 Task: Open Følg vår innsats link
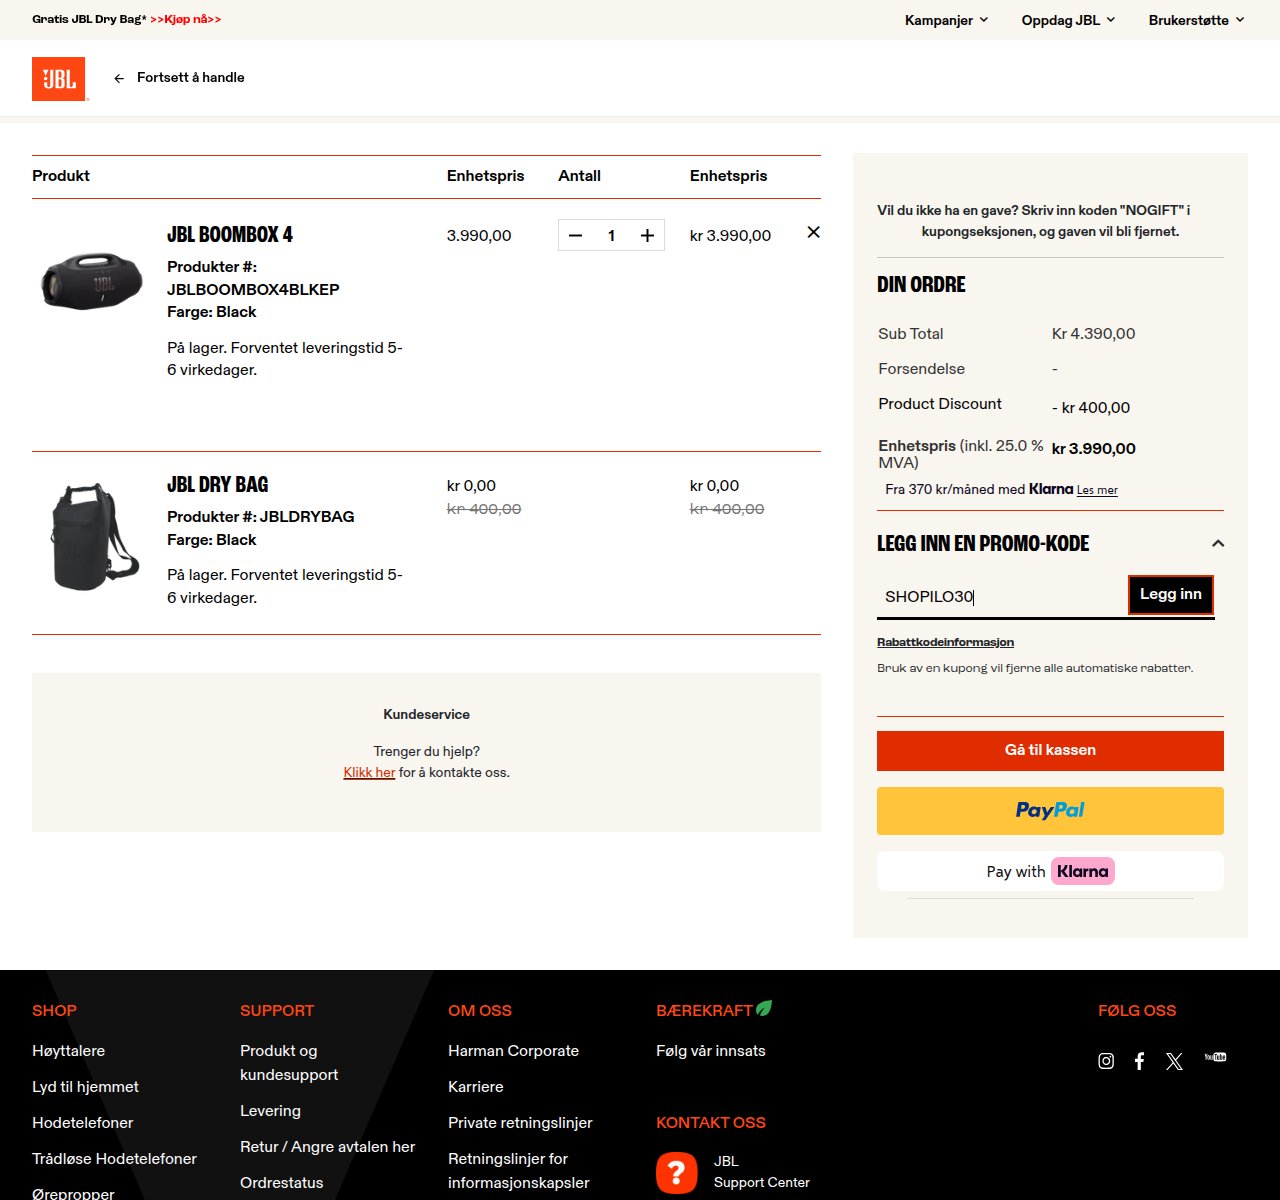[710, 1050]
